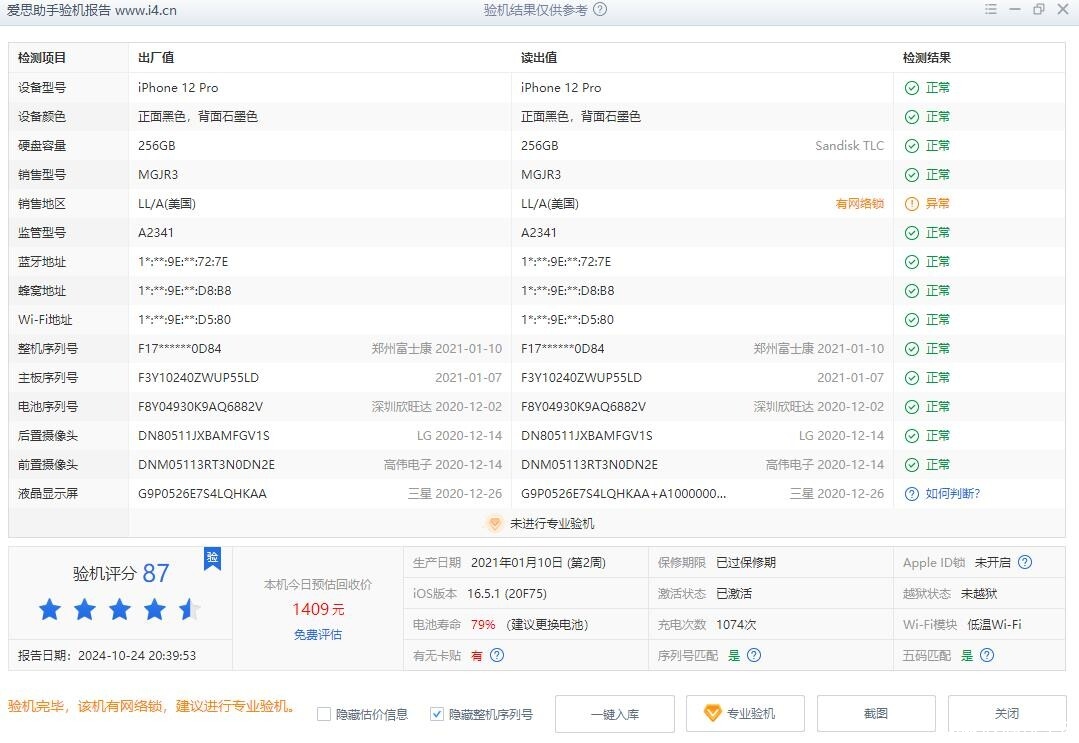The image size is (1079, 743).
Task: Select factory battery serial F8Y04930K9AQ6882V
Action: [200, 407]
